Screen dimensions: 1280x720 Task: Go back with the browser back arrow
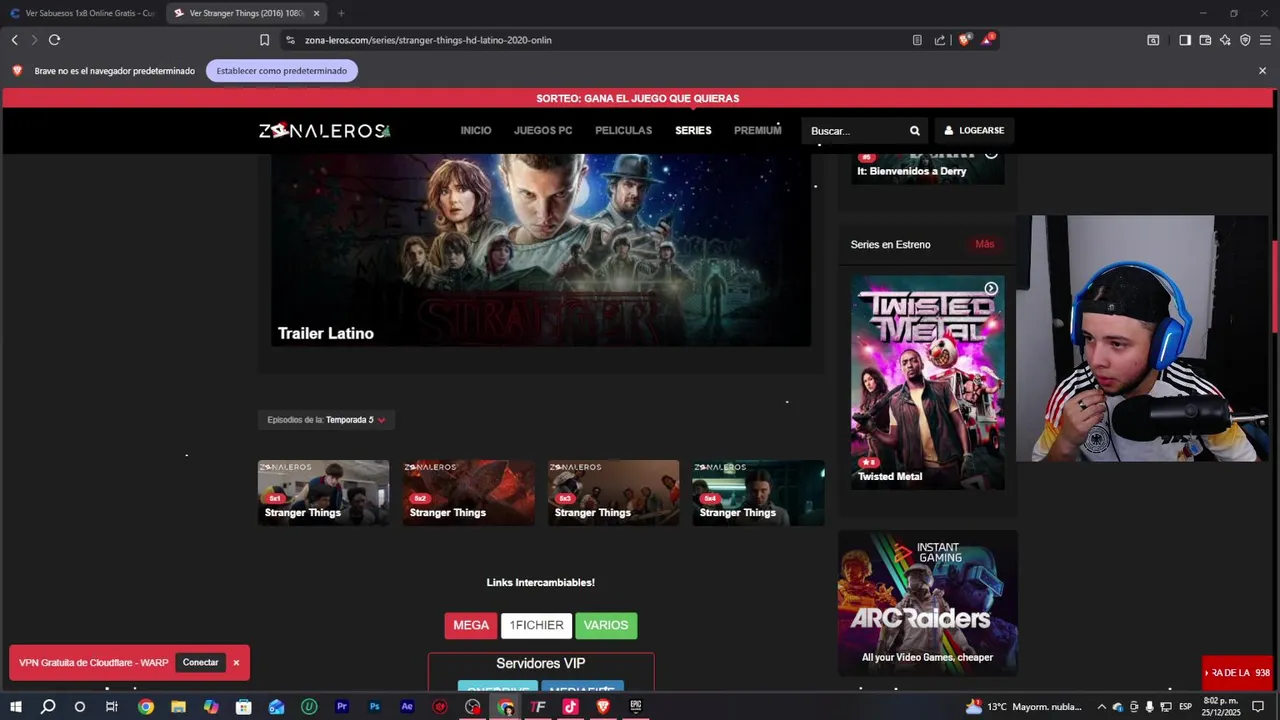click(14, 40)
